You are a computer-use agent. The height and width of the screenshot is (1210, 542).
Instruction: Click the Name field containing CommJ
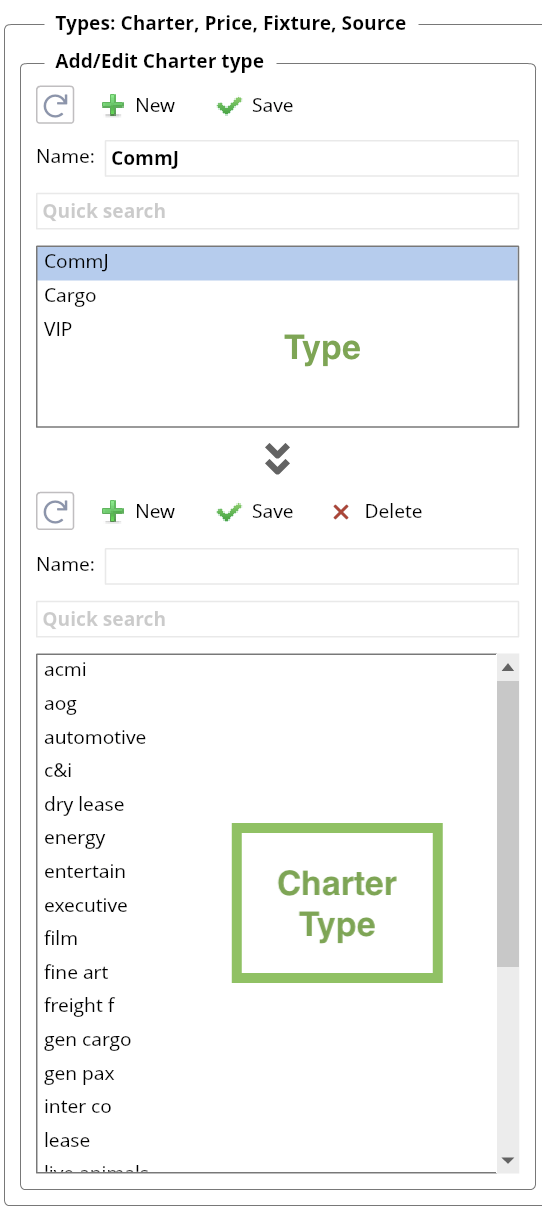pyautogui.click(x=312, y=158)
